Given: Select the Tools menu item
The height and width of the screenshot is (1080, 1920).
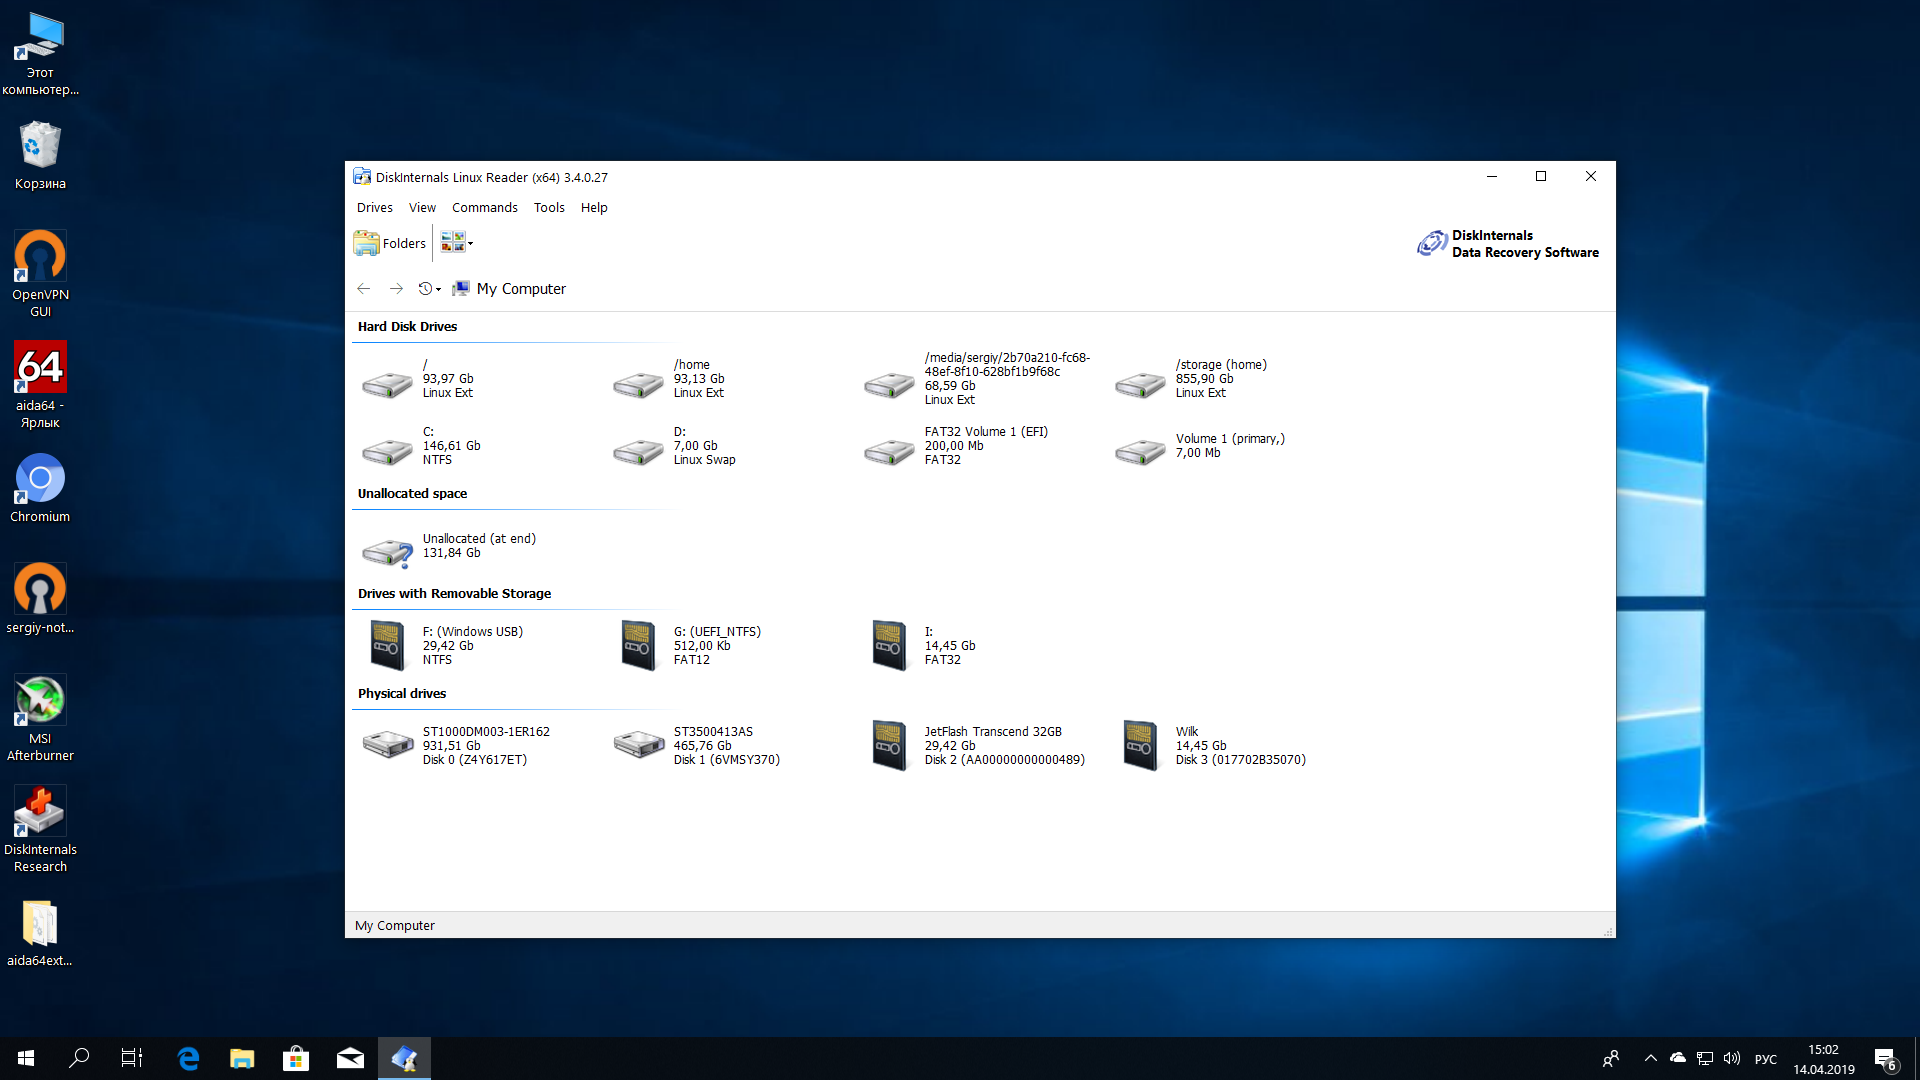Looking at the screenshot, I should 549,206.
